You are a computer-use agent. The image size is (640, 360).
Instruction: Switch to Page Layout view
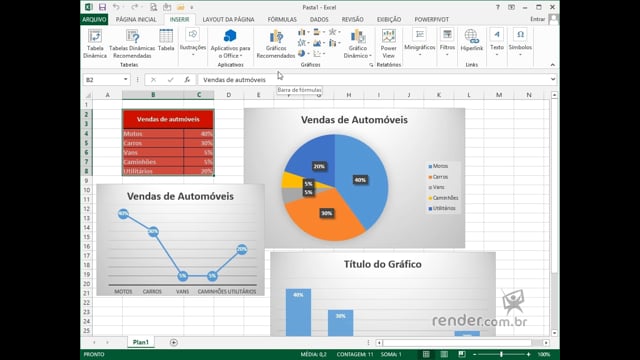444,354
